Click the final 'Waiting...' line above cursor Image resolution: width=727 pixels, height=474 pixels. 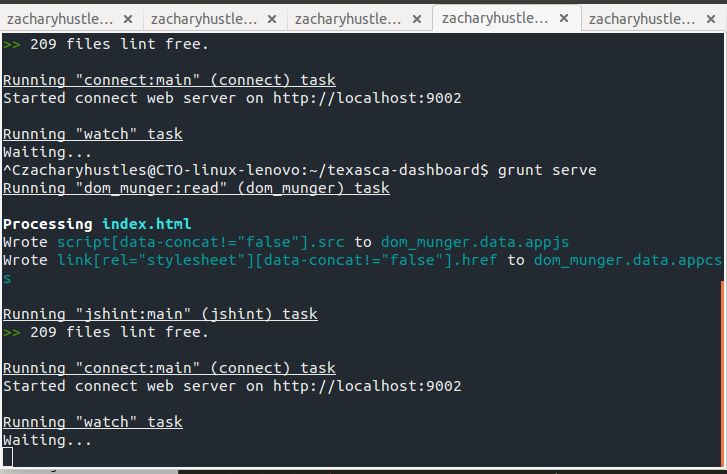click(47, 440)
